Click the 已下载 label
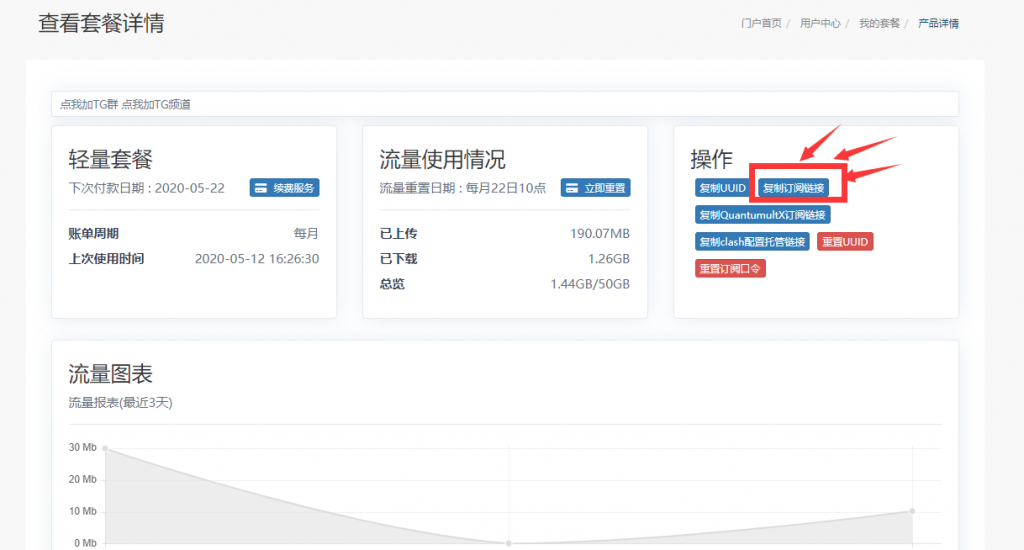Image resolution: width=1024 pixels, height=550 pixels. click(398, 259)
